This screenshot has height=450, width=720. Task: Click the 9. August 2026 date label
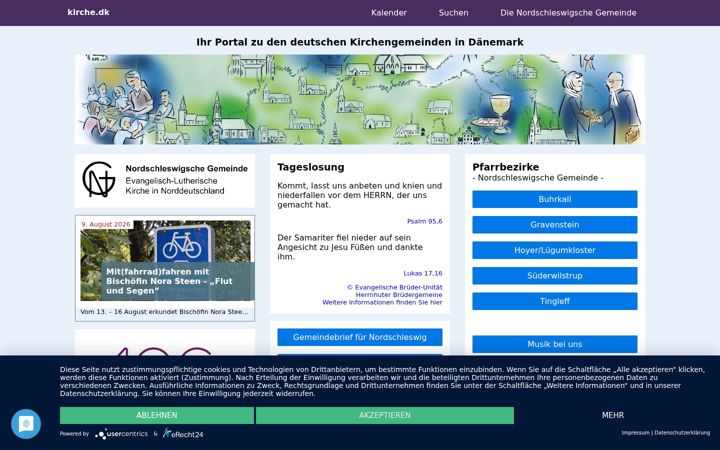point(106,225)
